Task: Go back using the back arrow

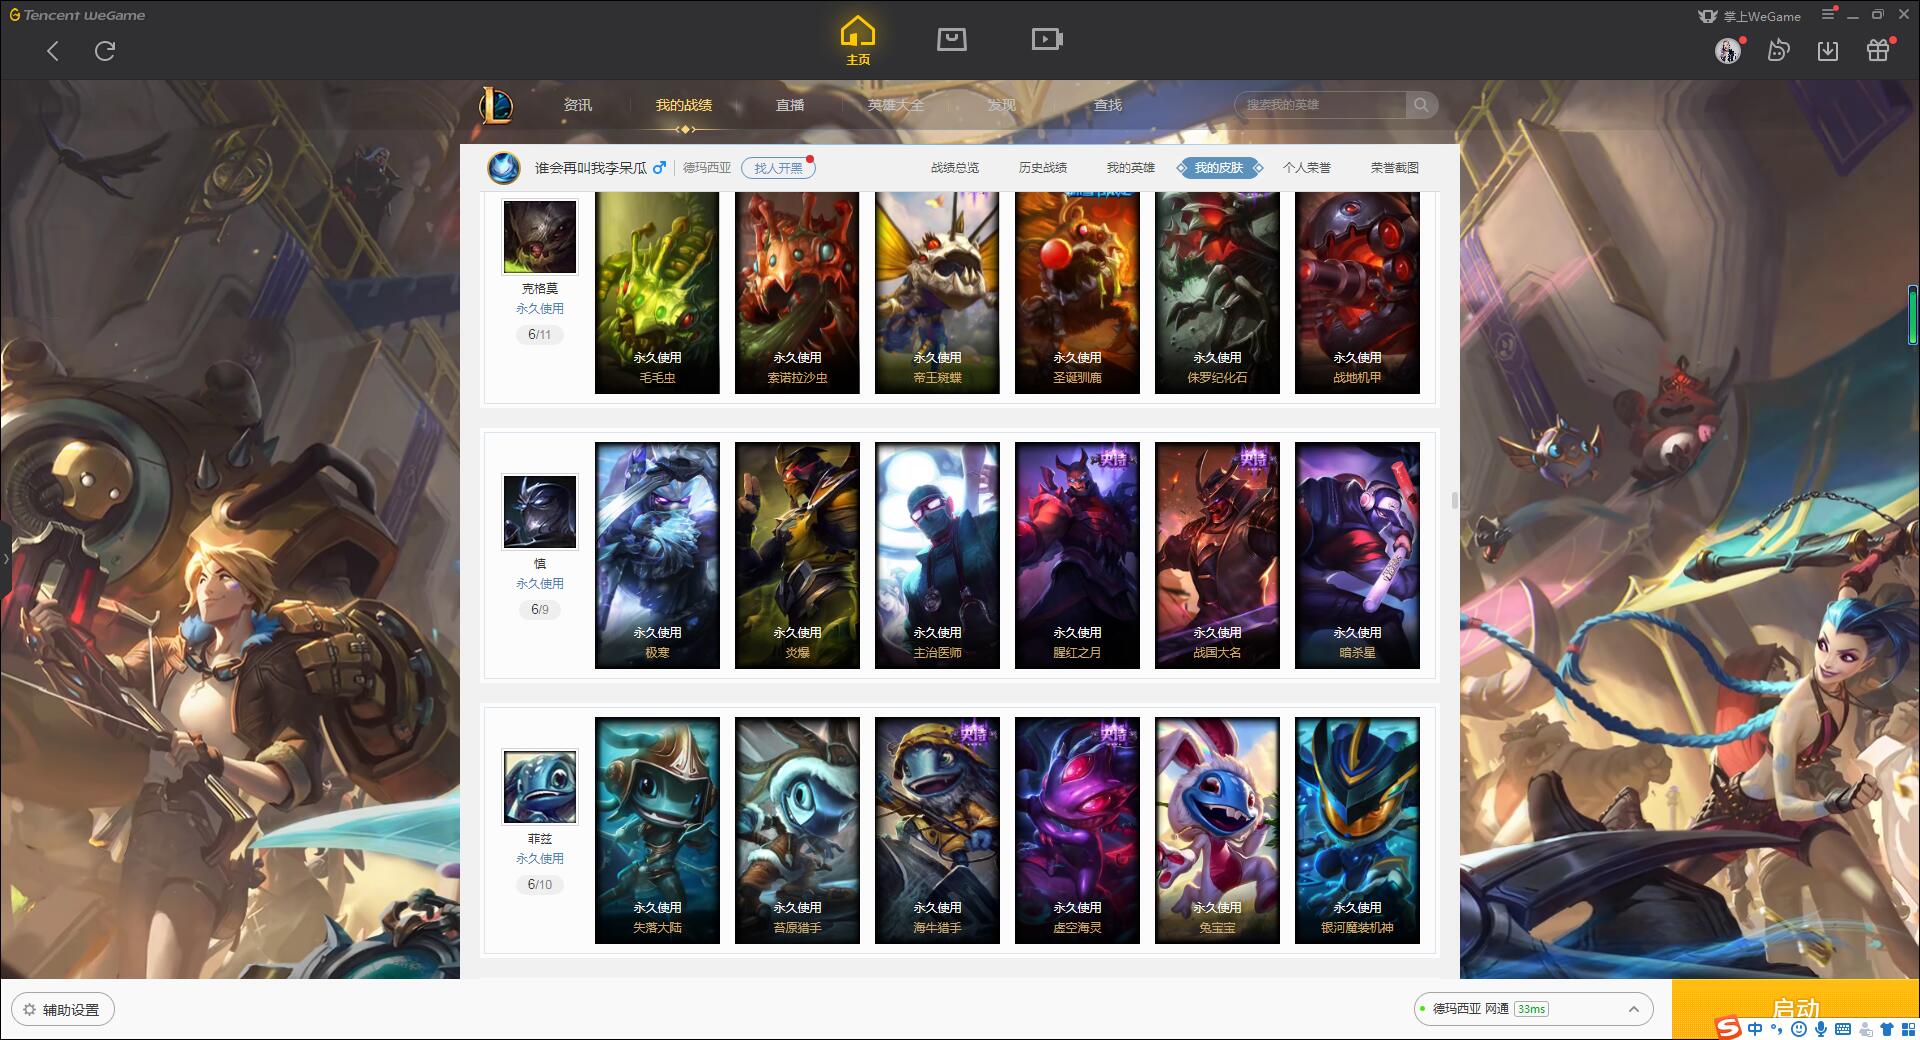Action: click(x=53, y=51)
